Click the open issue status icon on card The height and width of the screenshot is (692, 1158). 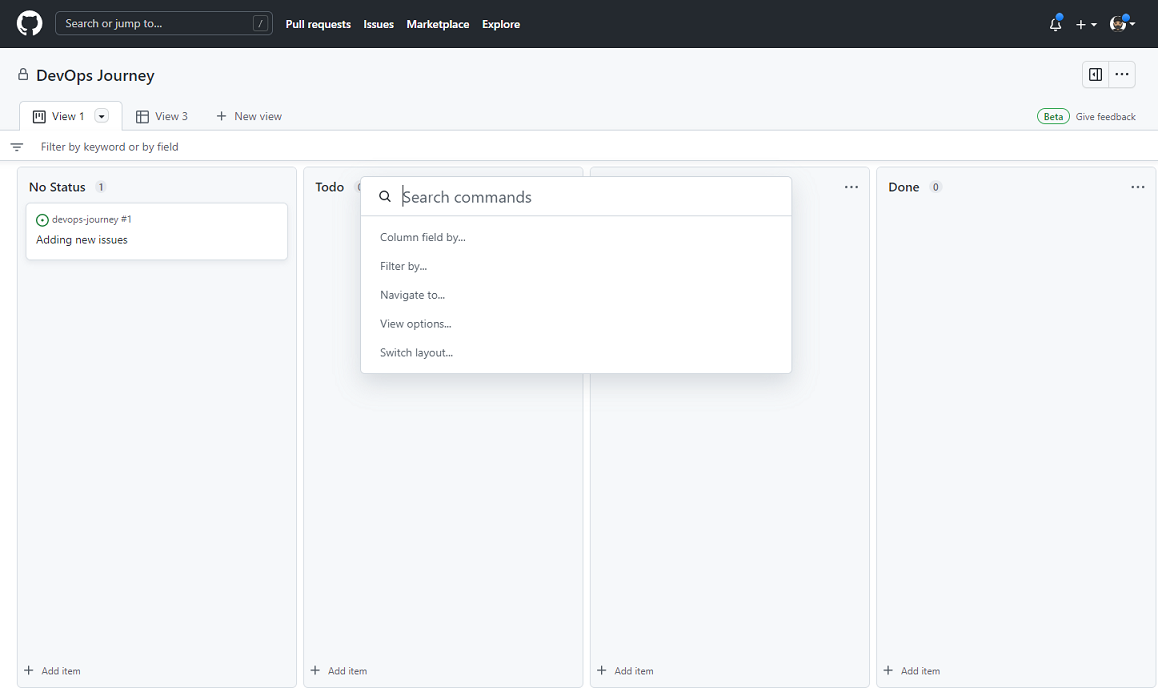[x=42, y=220]
